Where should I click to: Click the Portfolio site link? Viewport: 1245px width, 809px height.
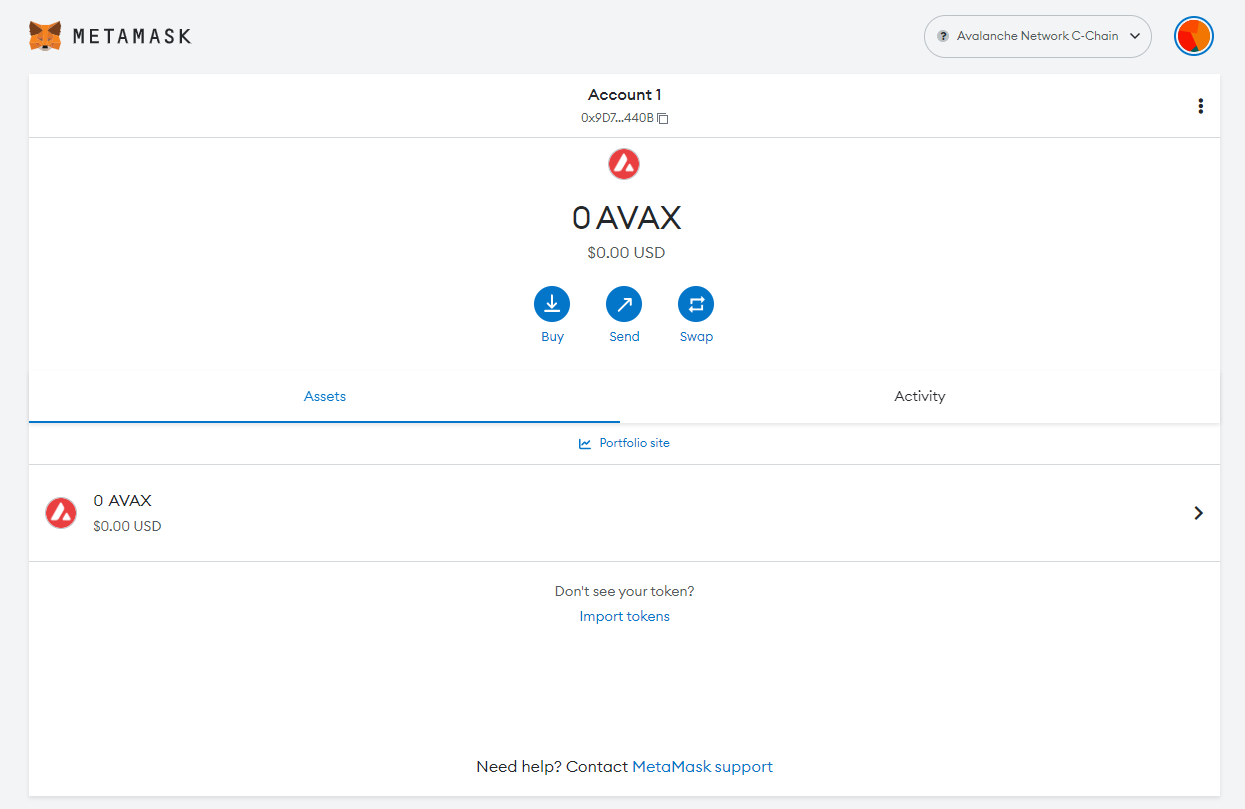click(634, 442)
